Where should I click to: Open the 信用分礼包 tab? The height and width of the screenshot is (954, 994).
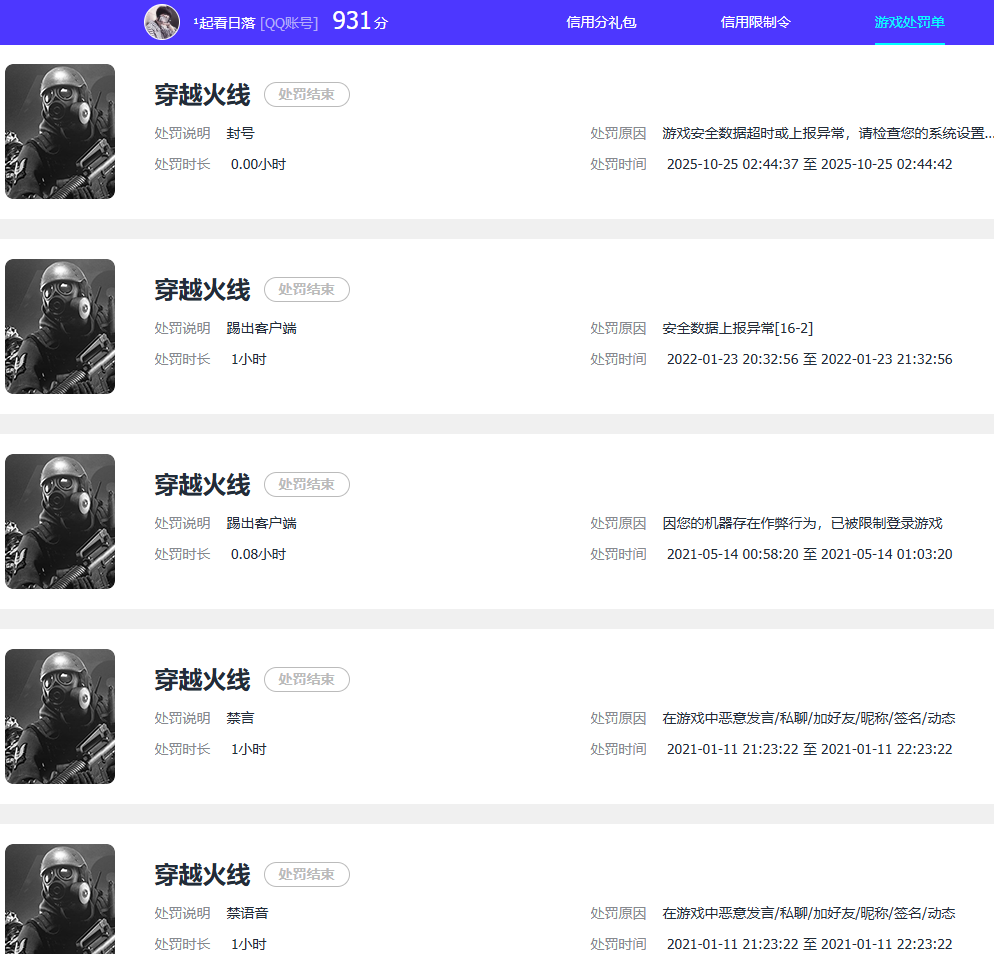pos(601,22)
